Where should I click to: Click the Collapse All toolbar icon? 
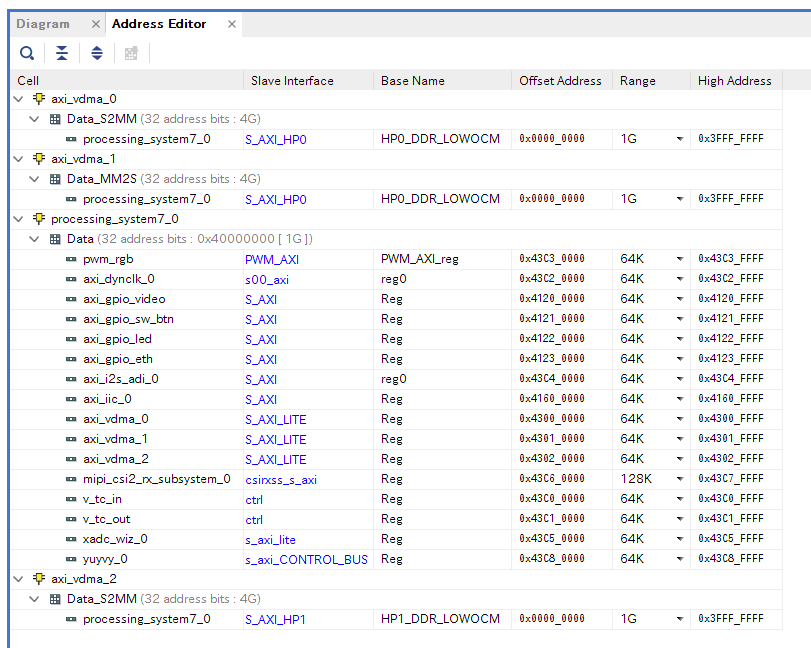click(62, 53)
